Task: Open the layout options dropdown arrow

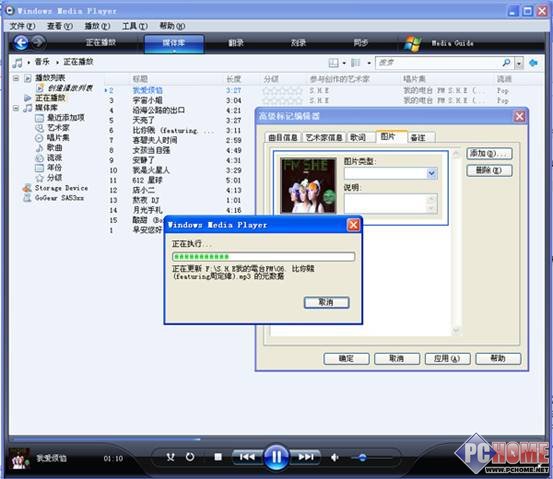Action: click(x=344, y=63)
